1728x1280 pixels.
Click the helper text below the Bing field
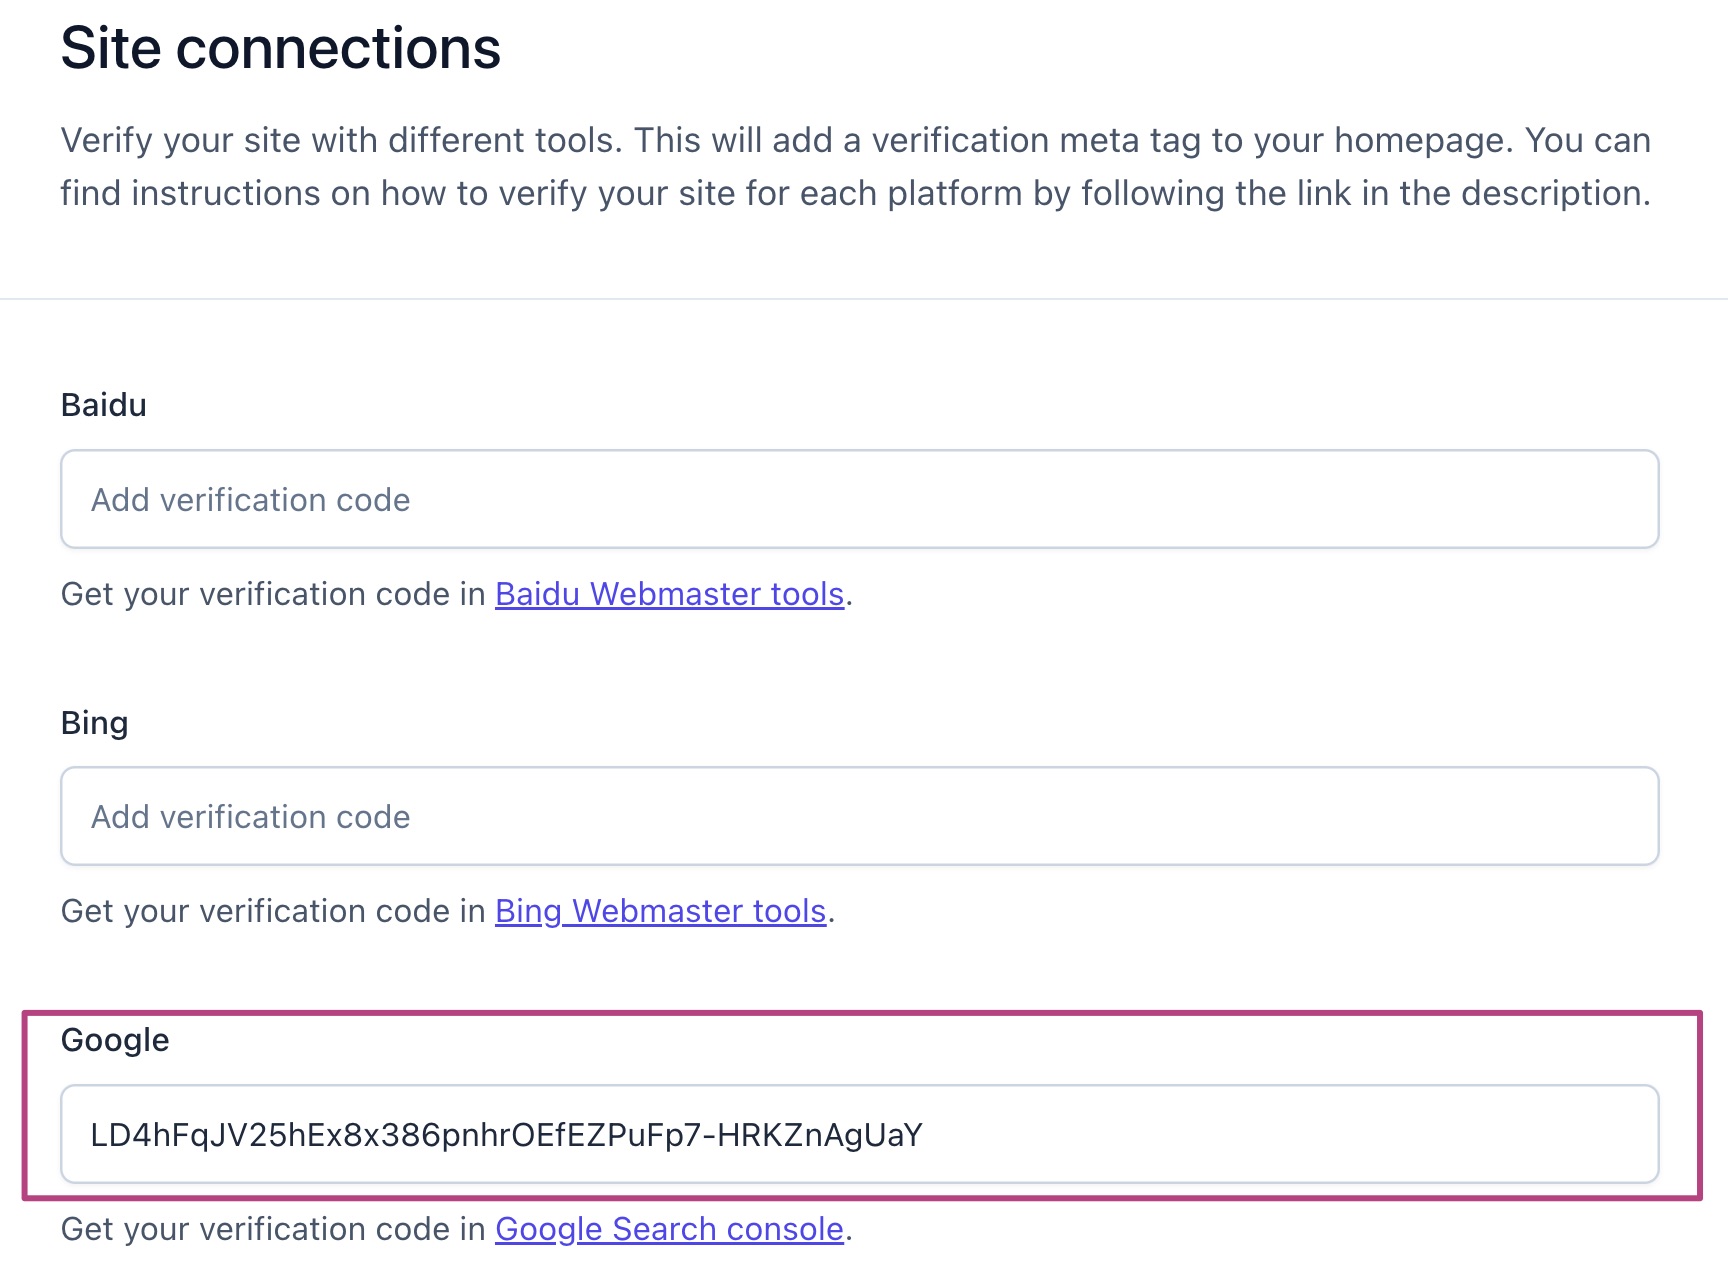coord(275,911)
